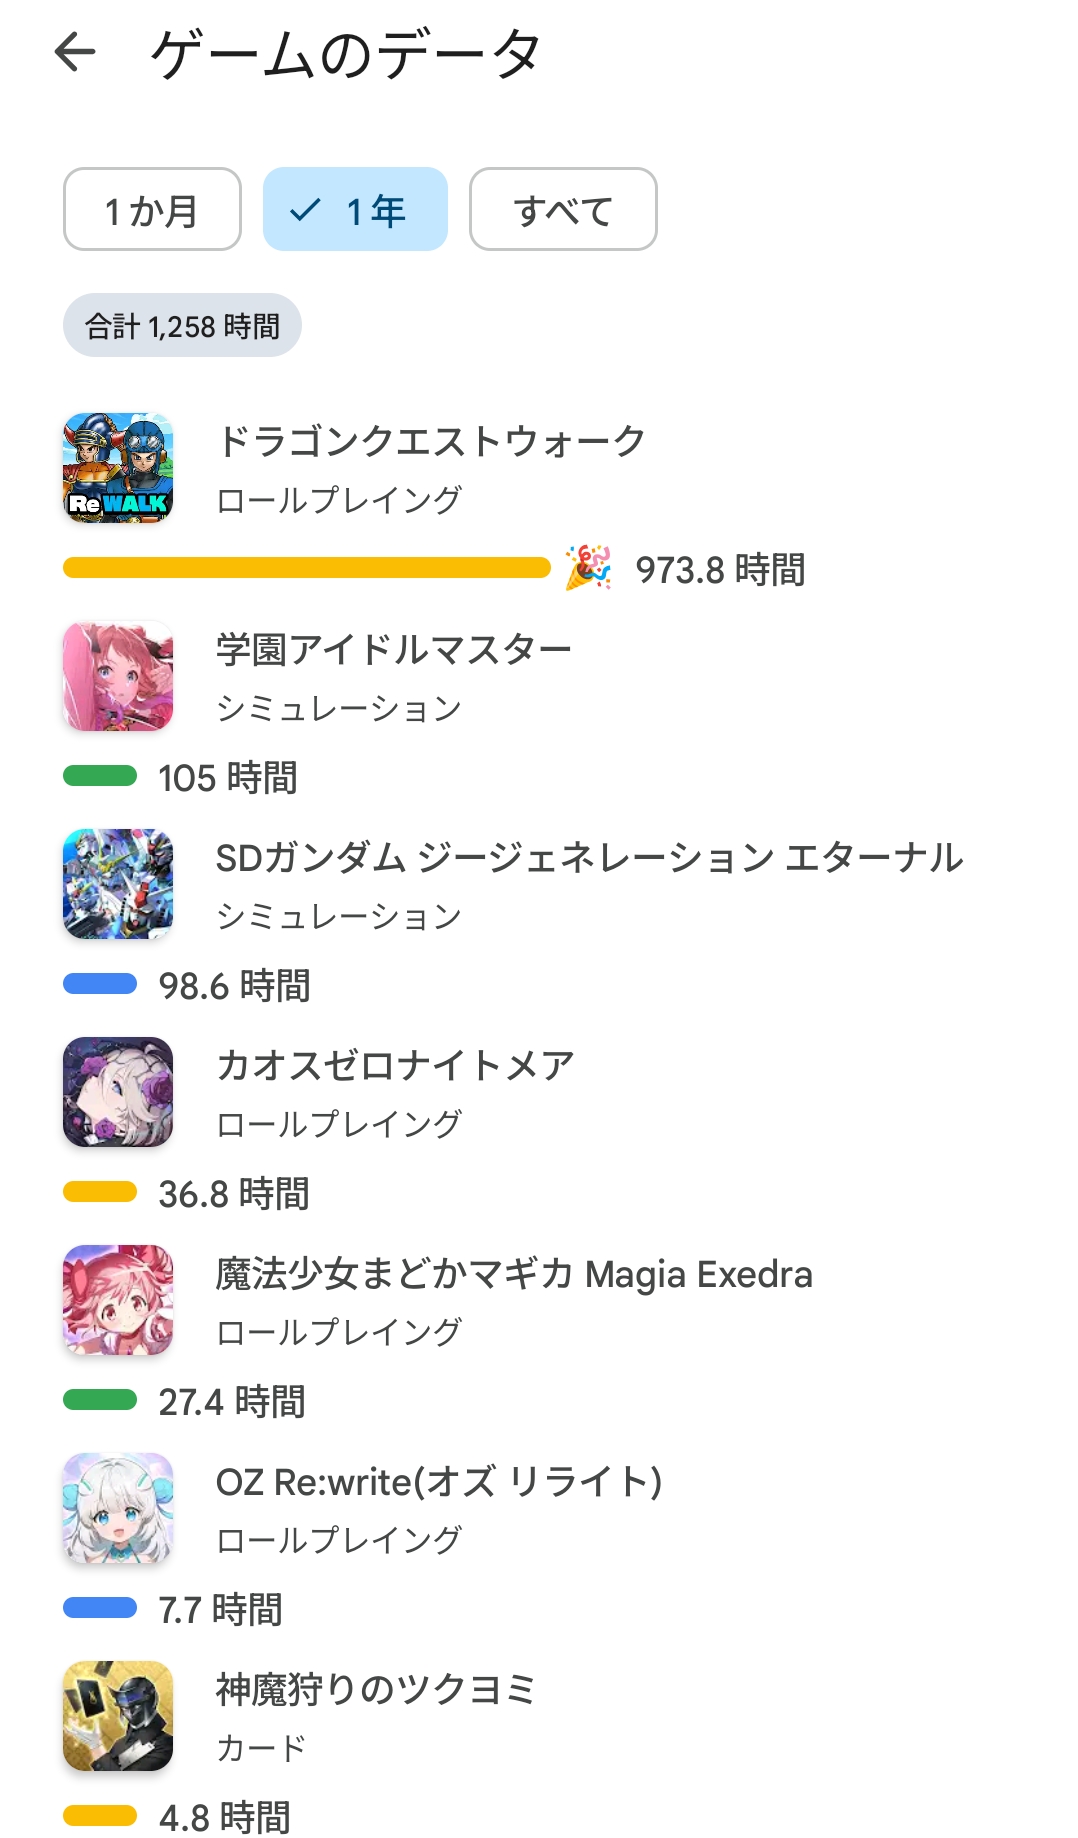Tap the 973.8 時間 yellow progress bar
Viewport: 1078px width, 1838px height.
pyautogui.click(x=306, y=568)
